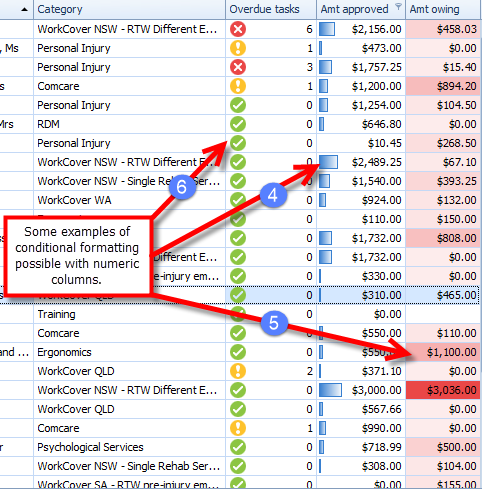Click sort arrow in the leftmost column header
482x489 pixels.
(24, 9)
